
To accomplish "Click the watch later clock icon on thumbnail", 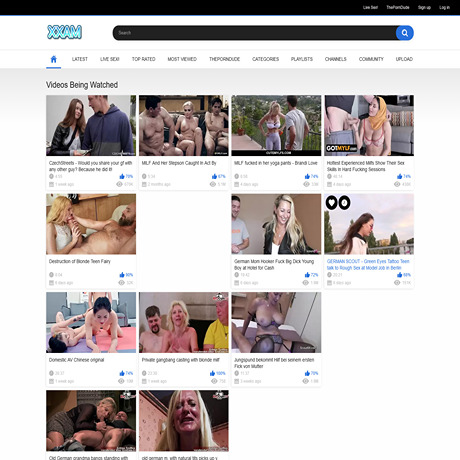I will [344, 202].
